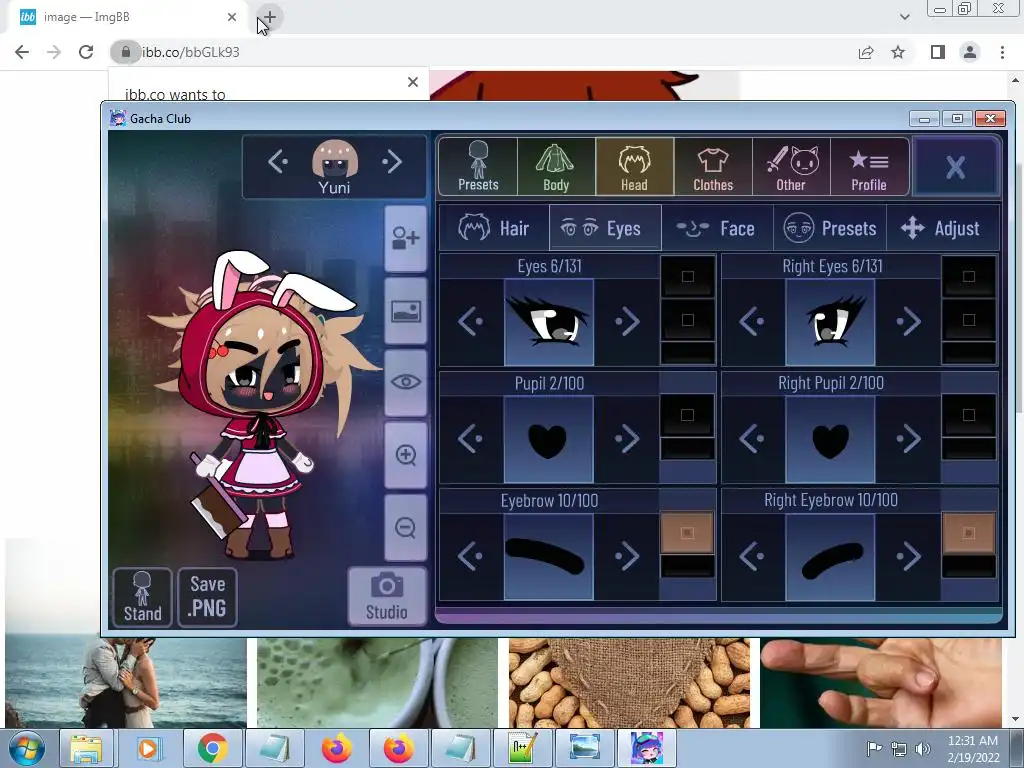1024x768 pixels.
Task: Go to next character after Yuni
Action: point(392,161)
